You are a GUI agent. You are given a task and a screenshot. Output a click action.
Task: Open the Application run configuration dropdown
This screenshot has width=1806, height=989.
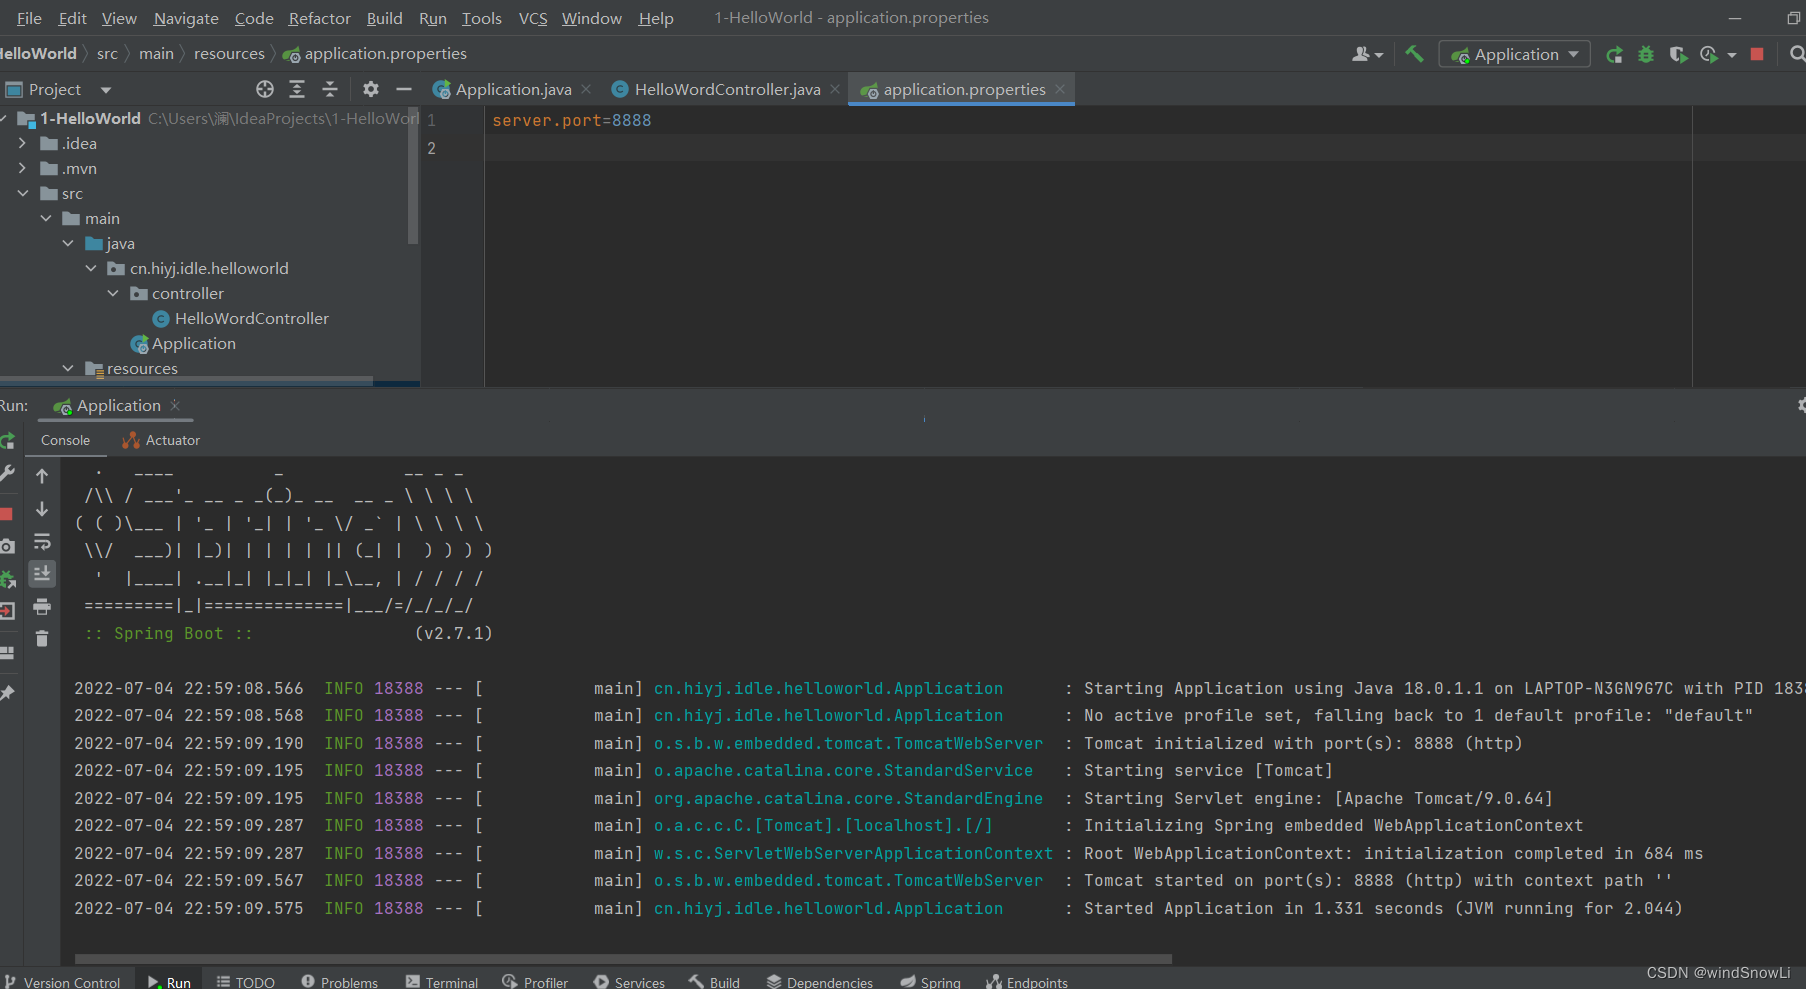[1514, 54]
